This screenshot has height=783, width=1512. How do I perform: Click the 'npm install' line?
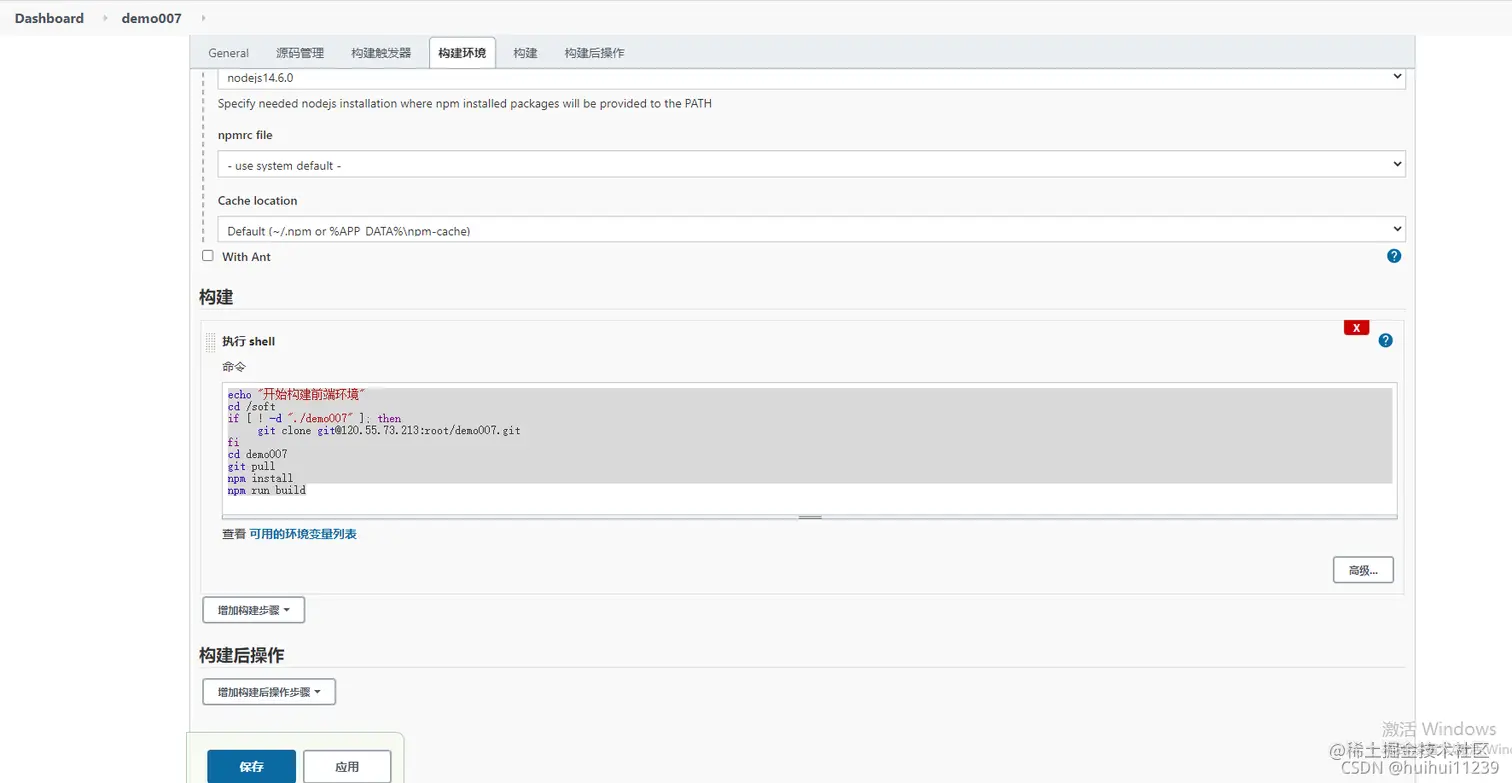(x=260, y=478)
